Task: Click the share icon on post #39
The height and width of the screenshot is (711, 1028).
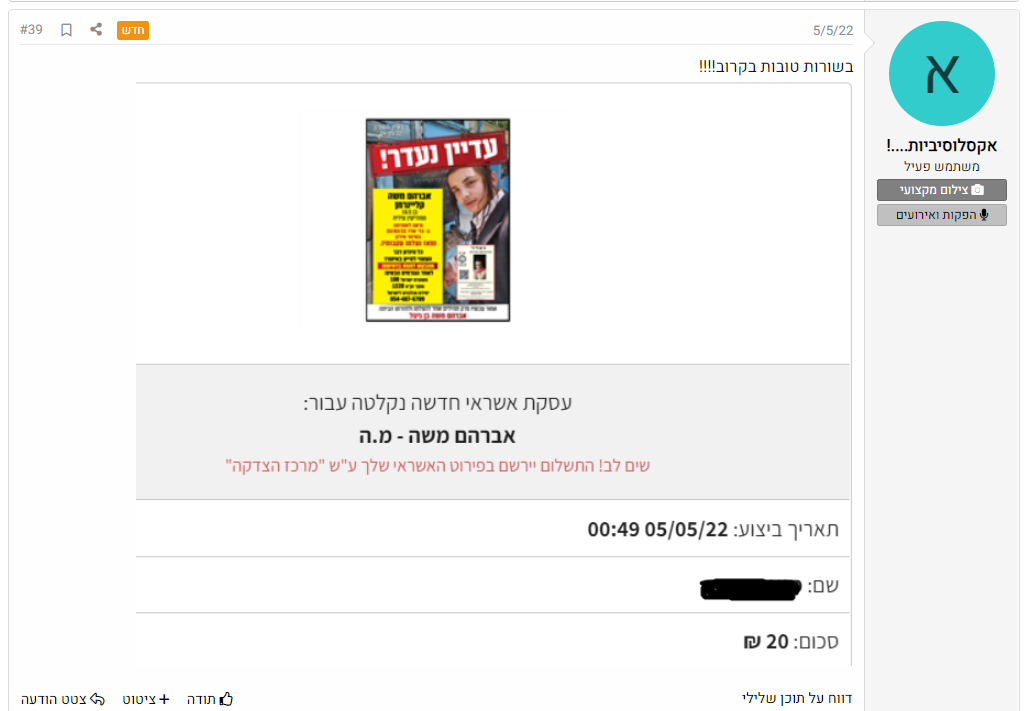Action: (96, 30)
